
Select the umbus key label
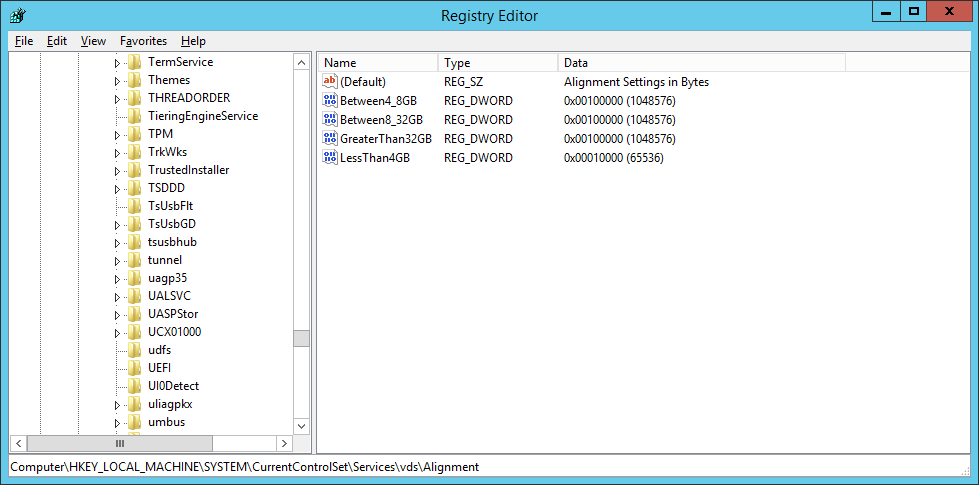[167, 422]
